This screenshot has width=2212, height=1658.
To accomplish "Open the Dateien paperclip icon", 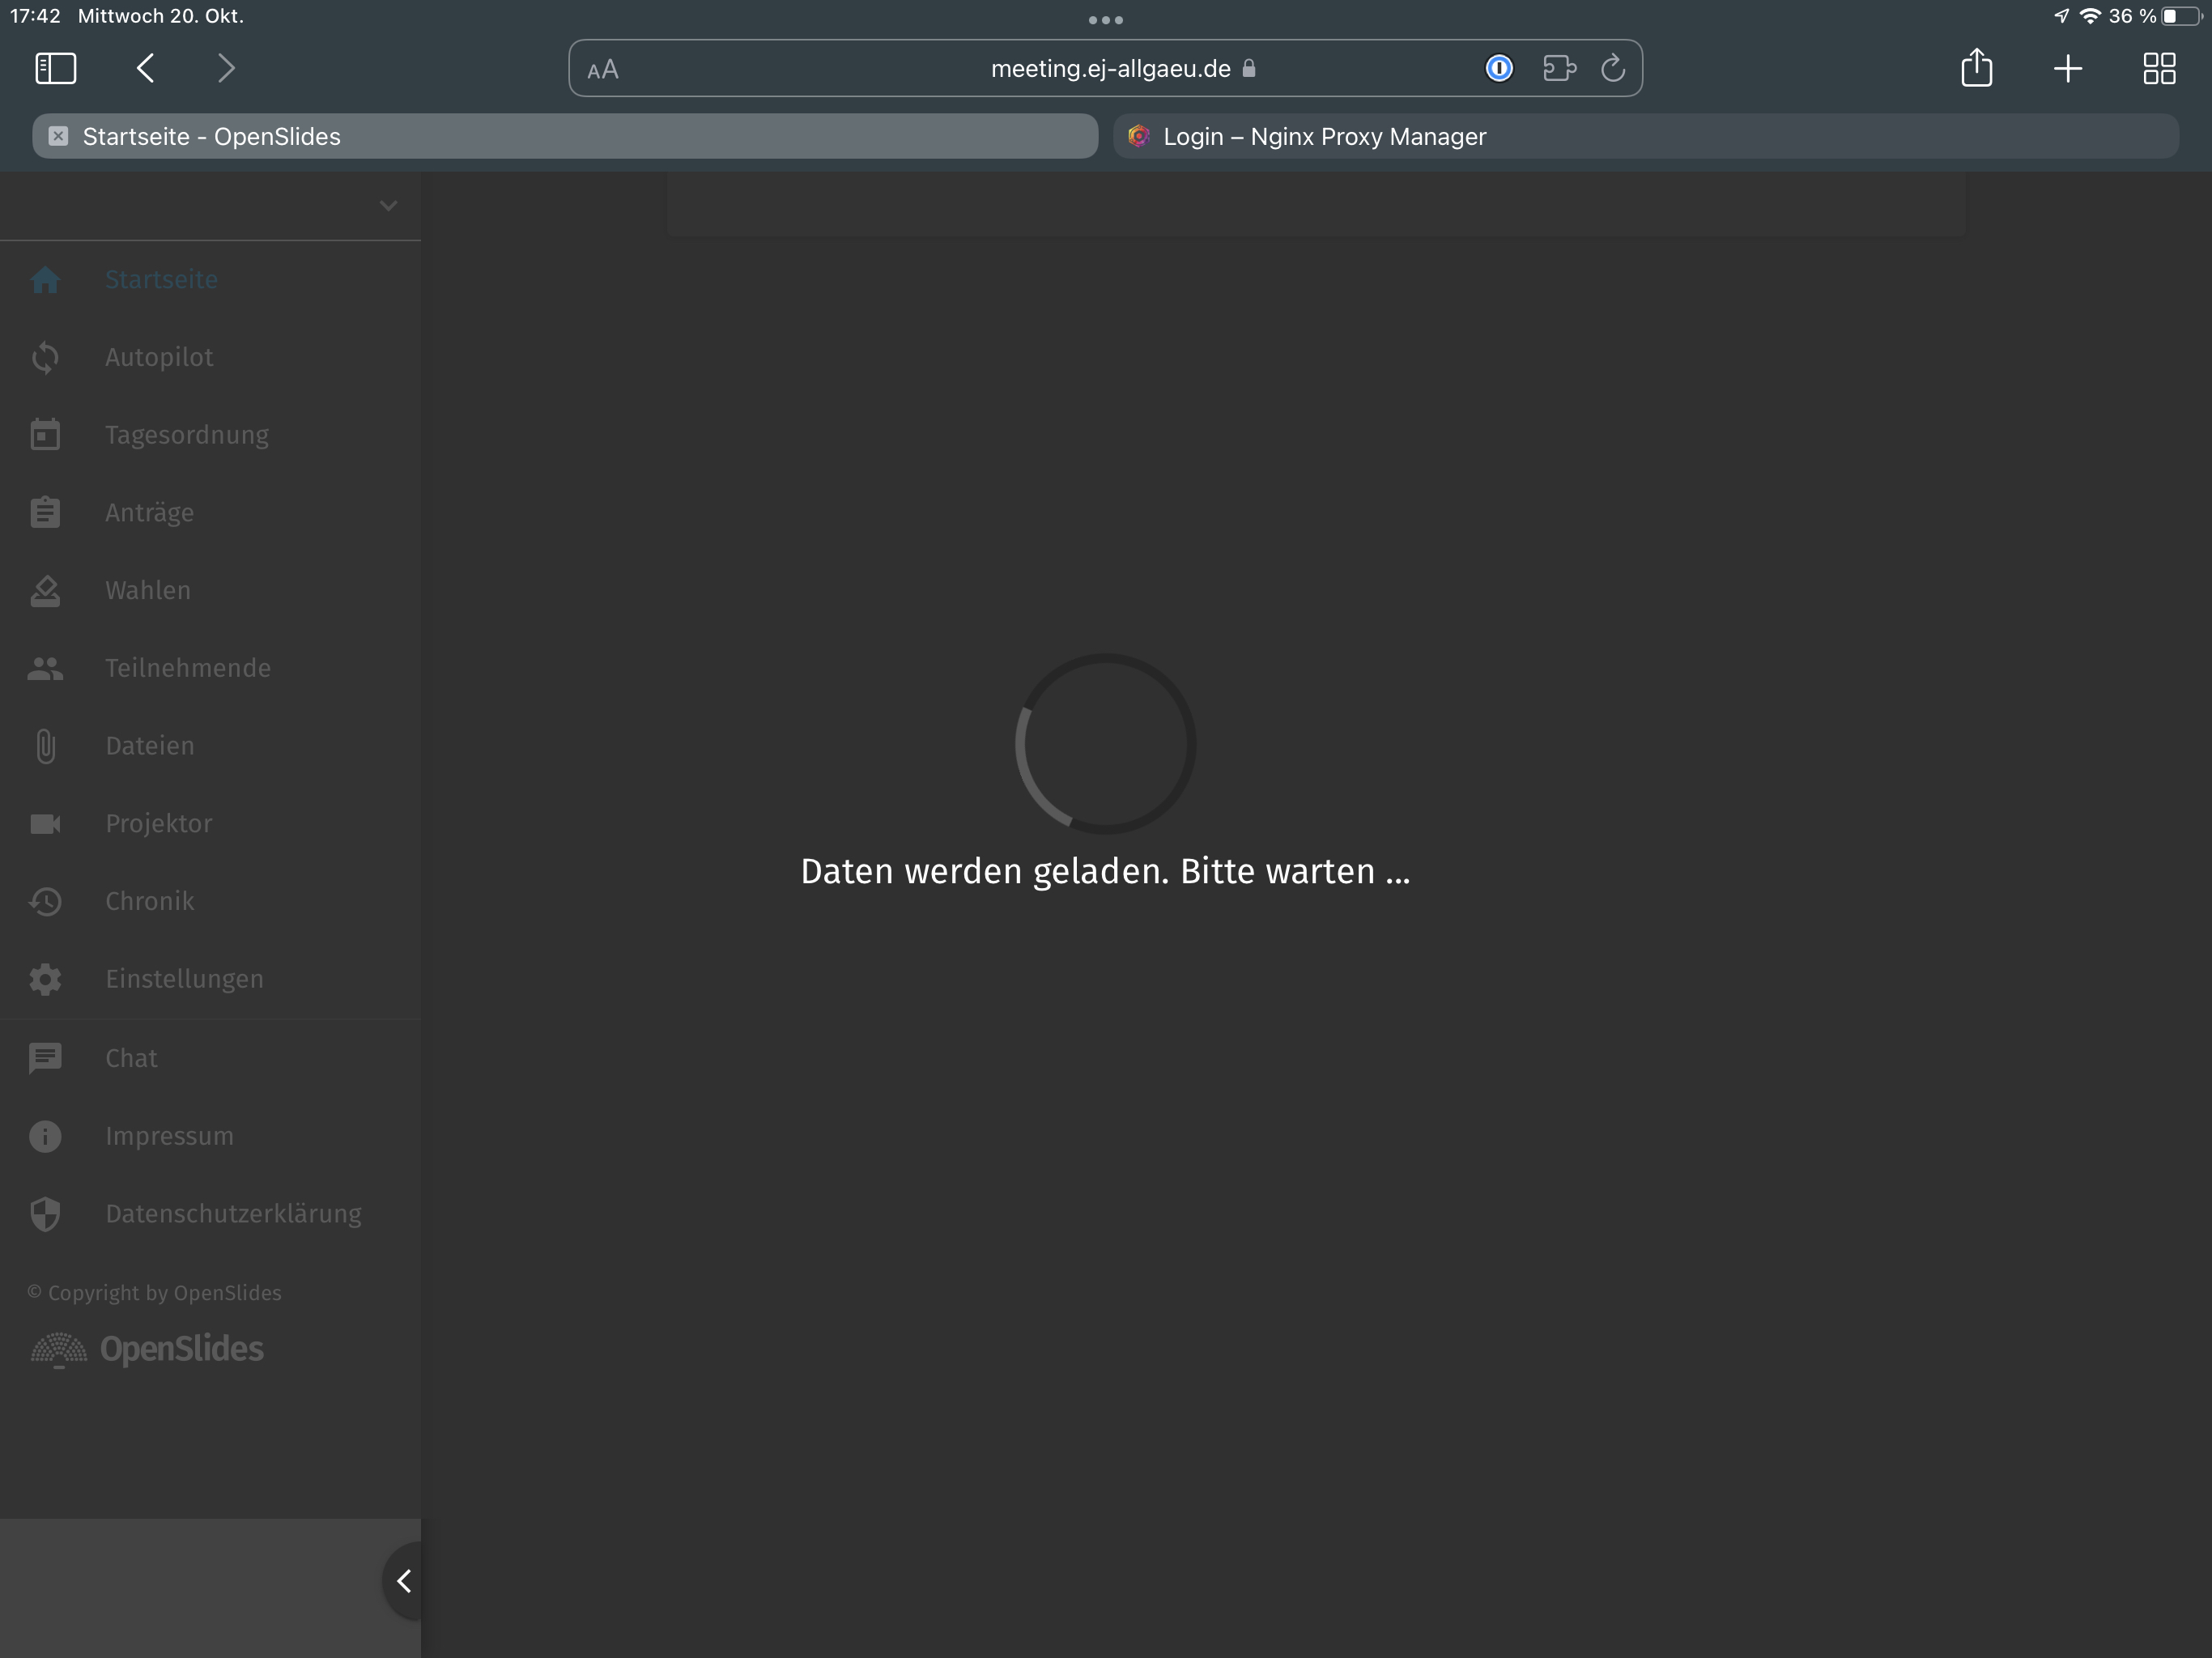I will click(45, 746).
